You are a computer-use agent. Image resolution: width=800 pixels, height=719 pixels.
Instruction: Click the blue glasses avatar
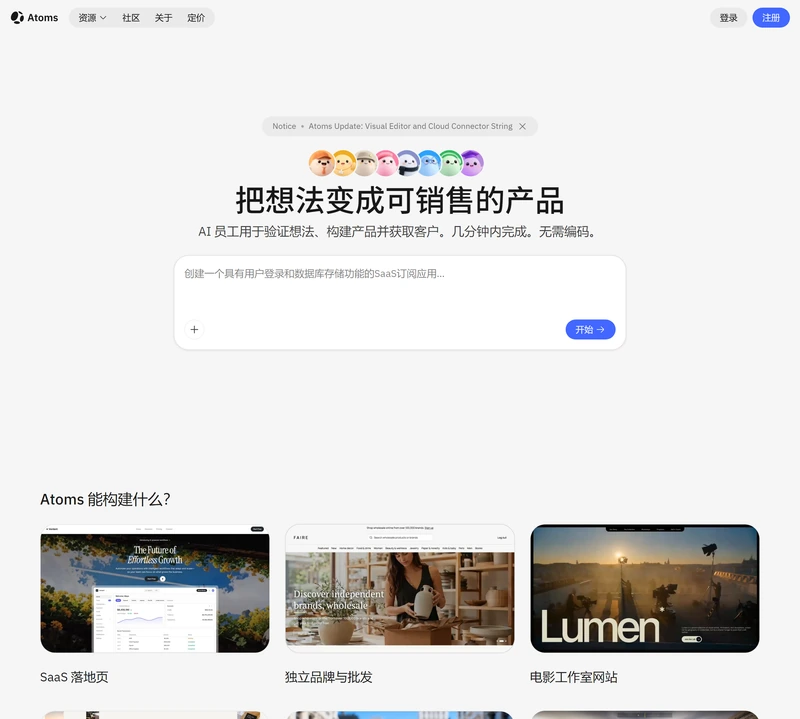point(429,163)
